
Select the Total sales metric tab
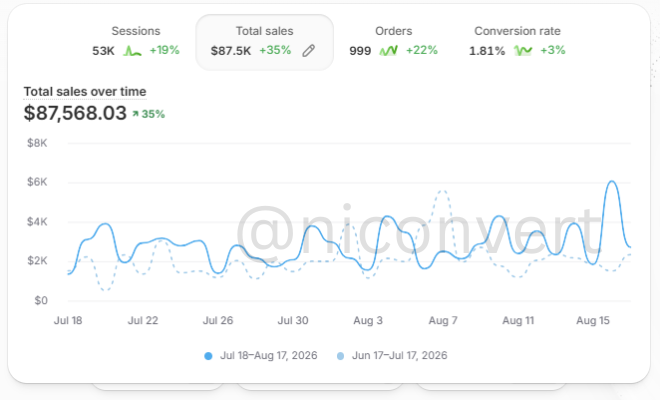tap(264, 42)
